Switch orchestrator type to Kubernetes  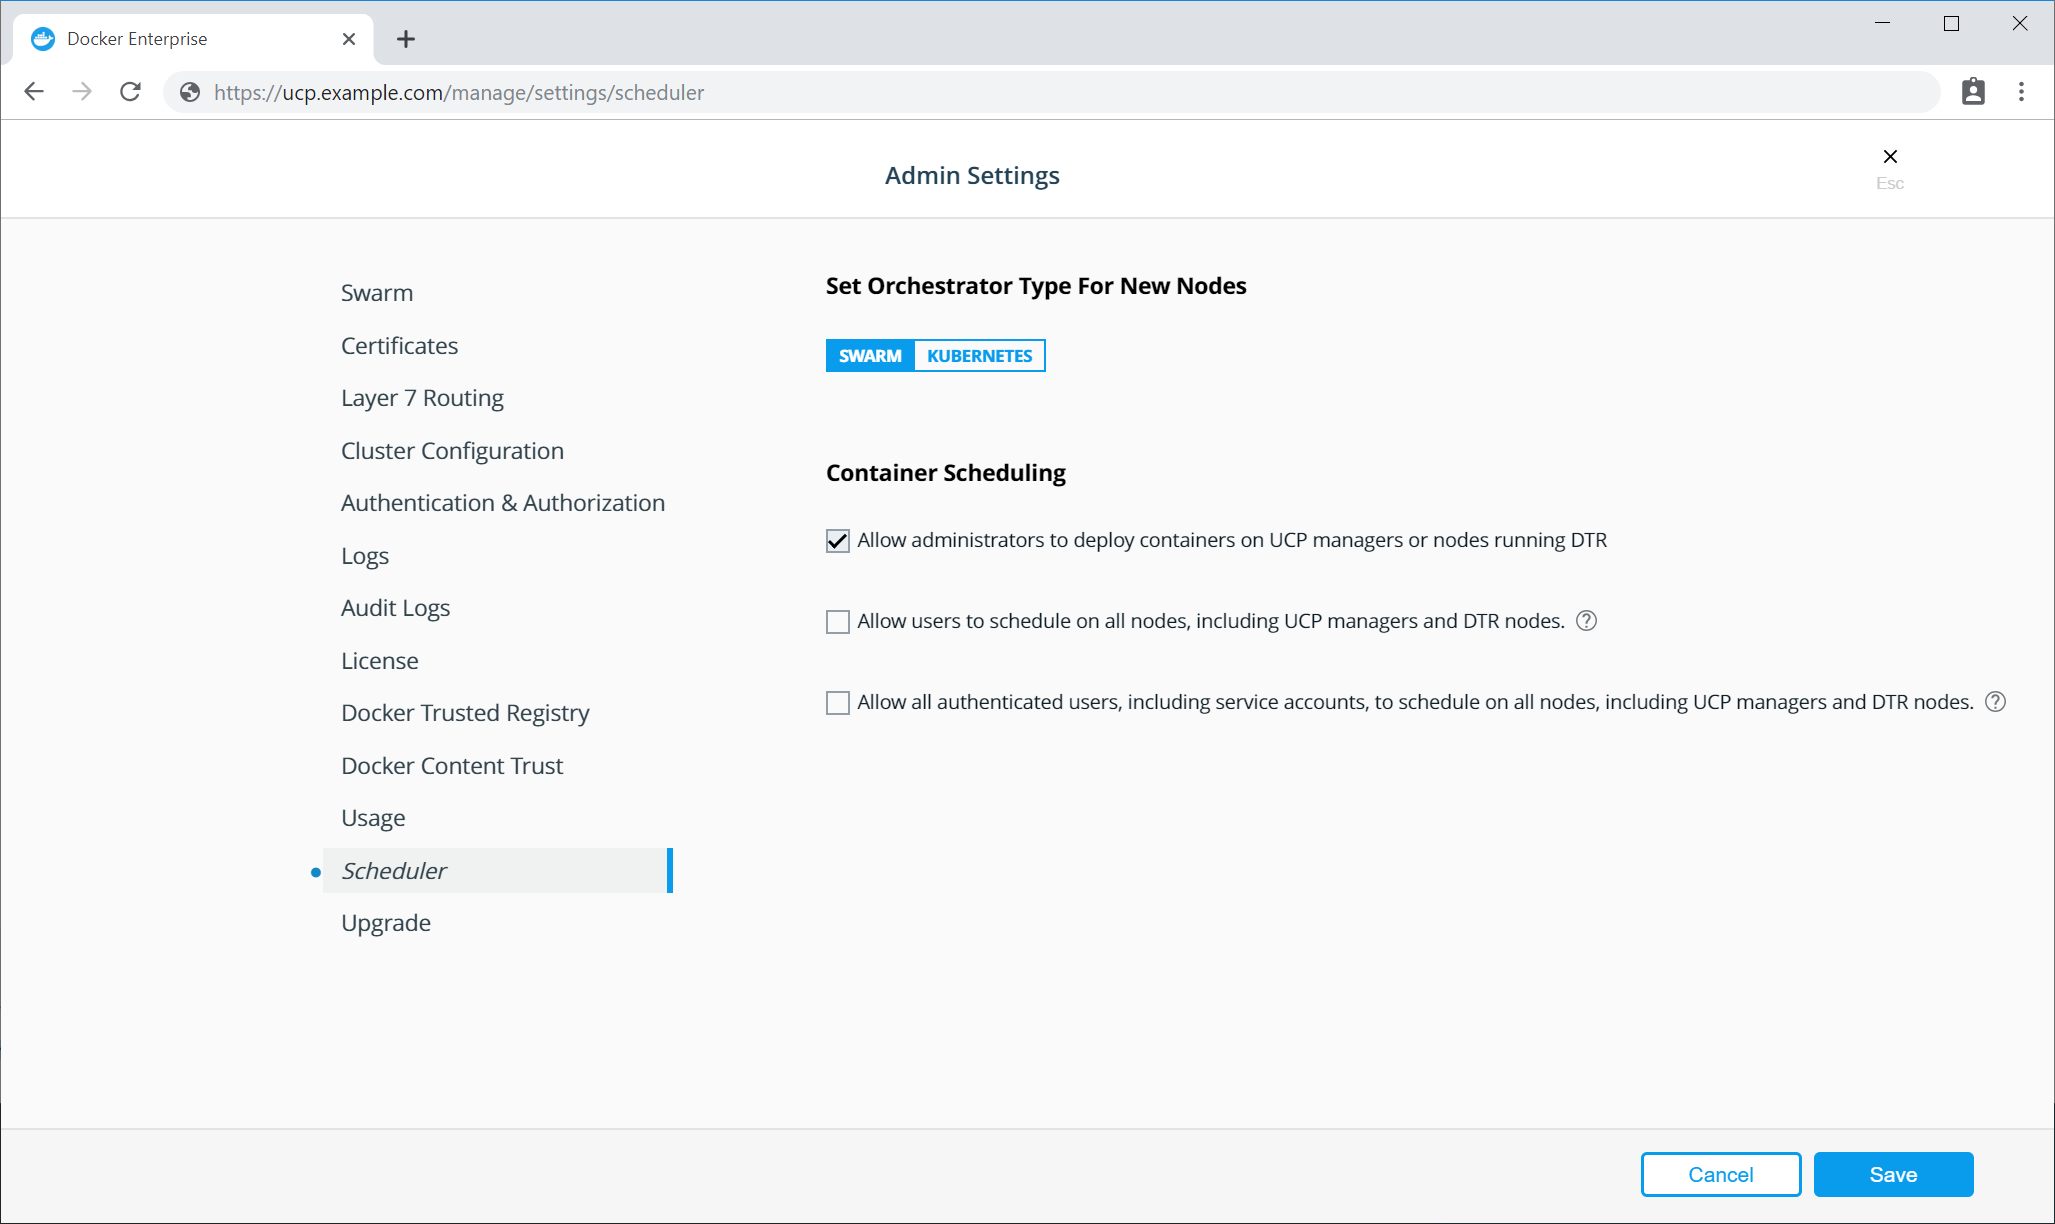[x=979, y=356]
